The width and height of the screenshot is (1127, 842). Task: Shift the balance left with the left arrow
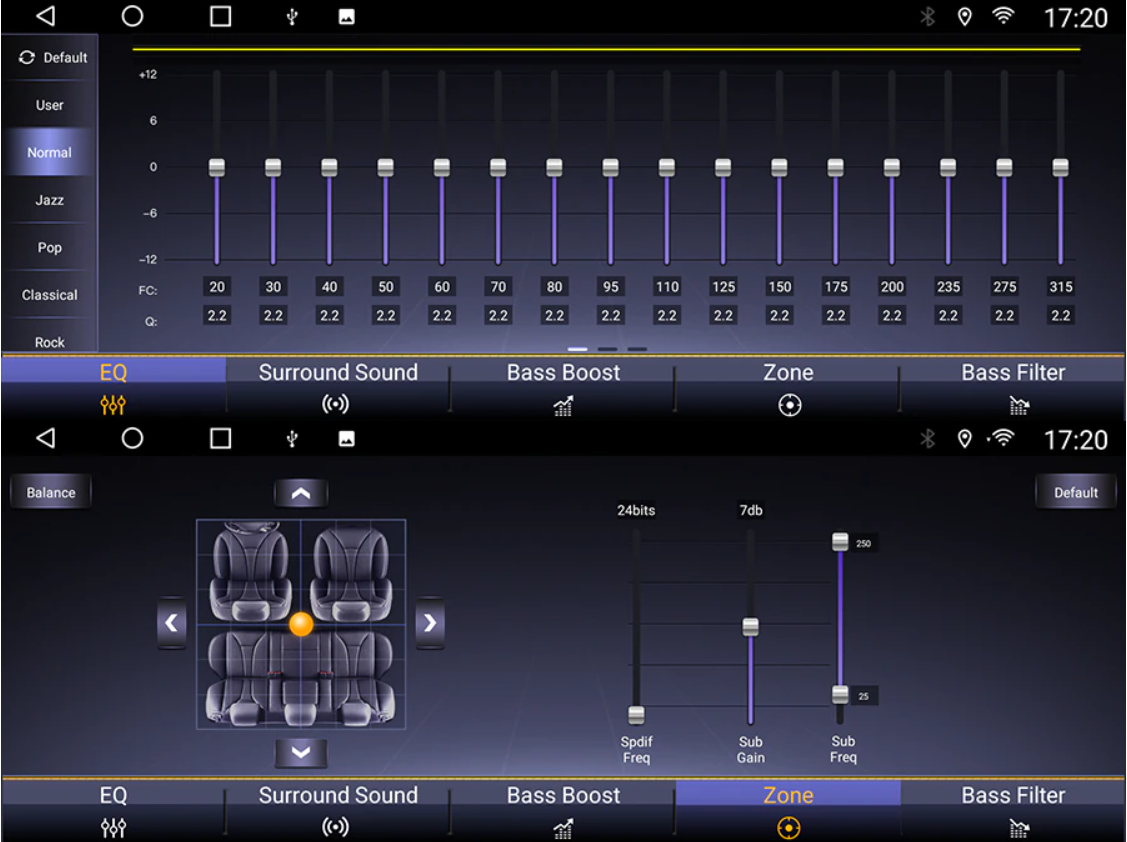(171, 623)
